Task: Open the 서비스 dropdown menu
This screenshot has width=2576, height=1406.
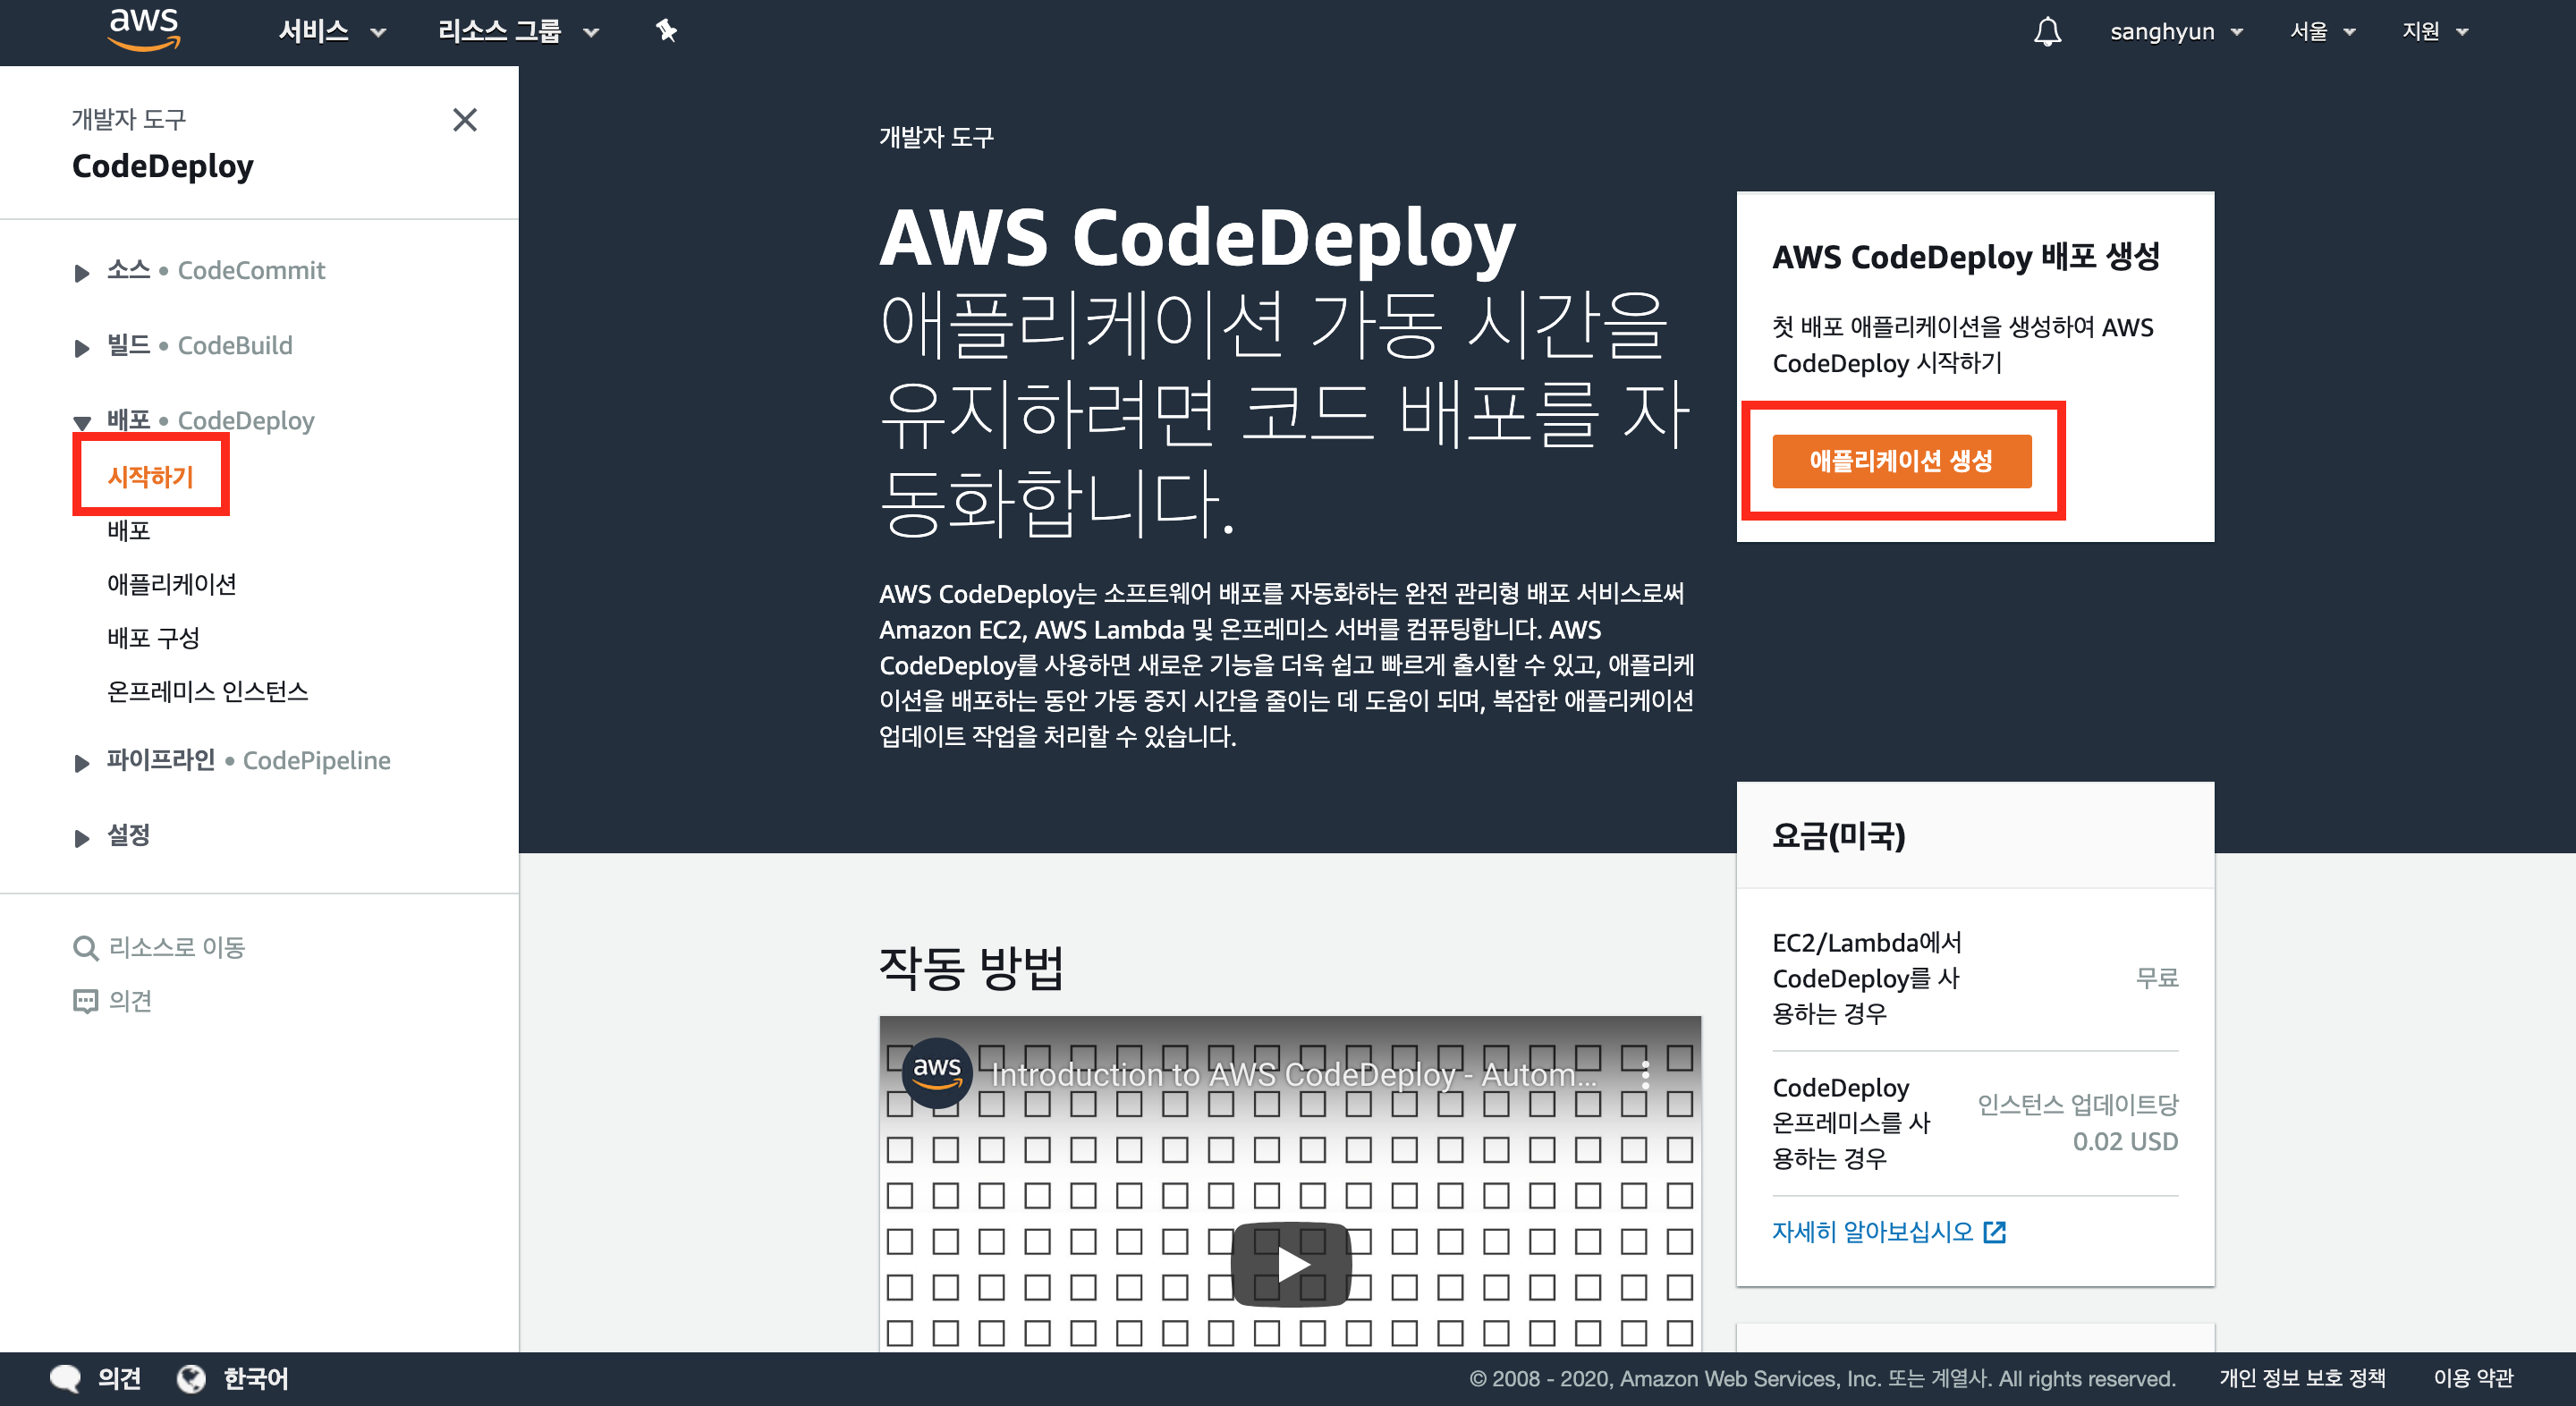Action: tap(331, 31)
